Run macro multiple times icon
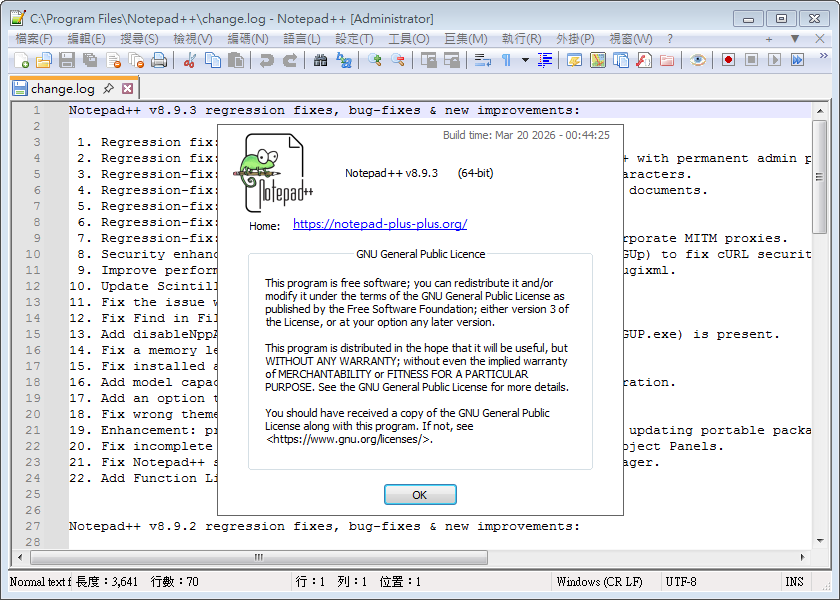 [798, 60]
